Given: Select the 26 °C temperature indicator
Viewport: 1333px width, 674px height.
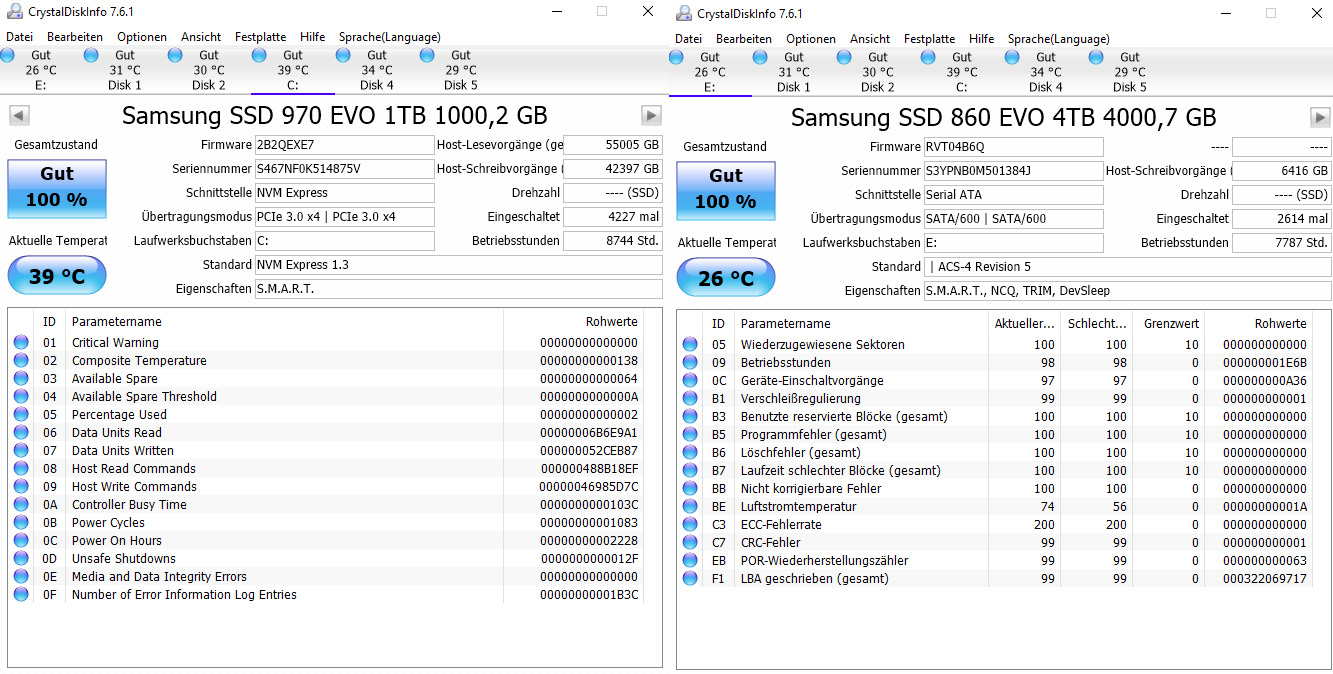Looking at the screenshot, I should 725,277.
